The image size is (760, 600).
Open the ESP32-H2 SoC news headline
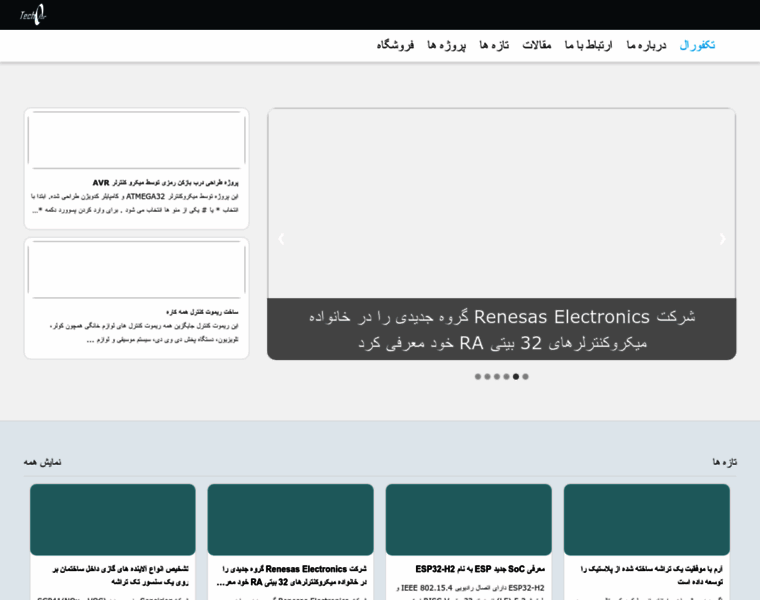(x=480, y=569)
